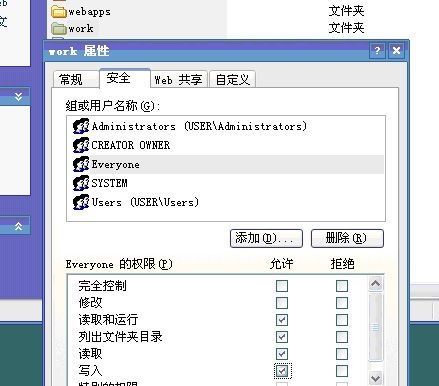439x386 pixels.
Task: Select the Administrators group icon
Action: [81, 126]
